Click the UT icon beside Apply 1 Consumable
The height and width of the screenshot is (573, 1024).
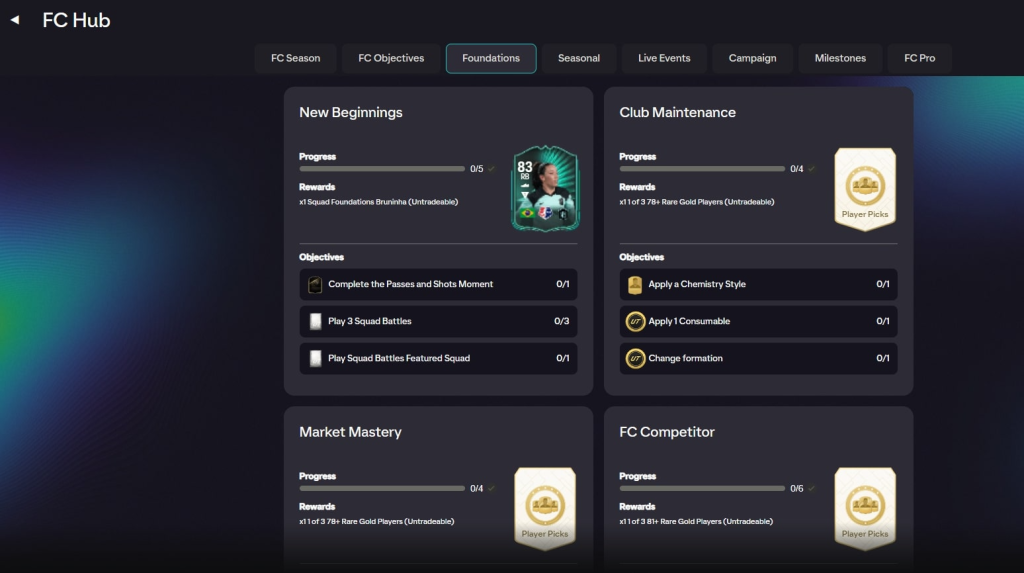(634, 321)
